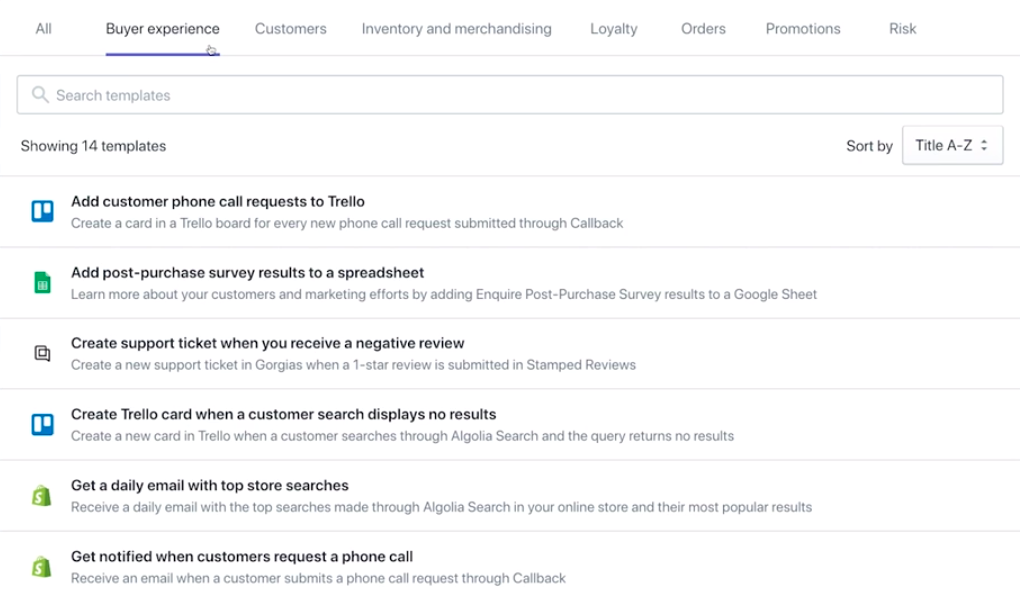This screenshot has height=593, width=1020.
Task: Select the Risk tab
Action: 901,28
